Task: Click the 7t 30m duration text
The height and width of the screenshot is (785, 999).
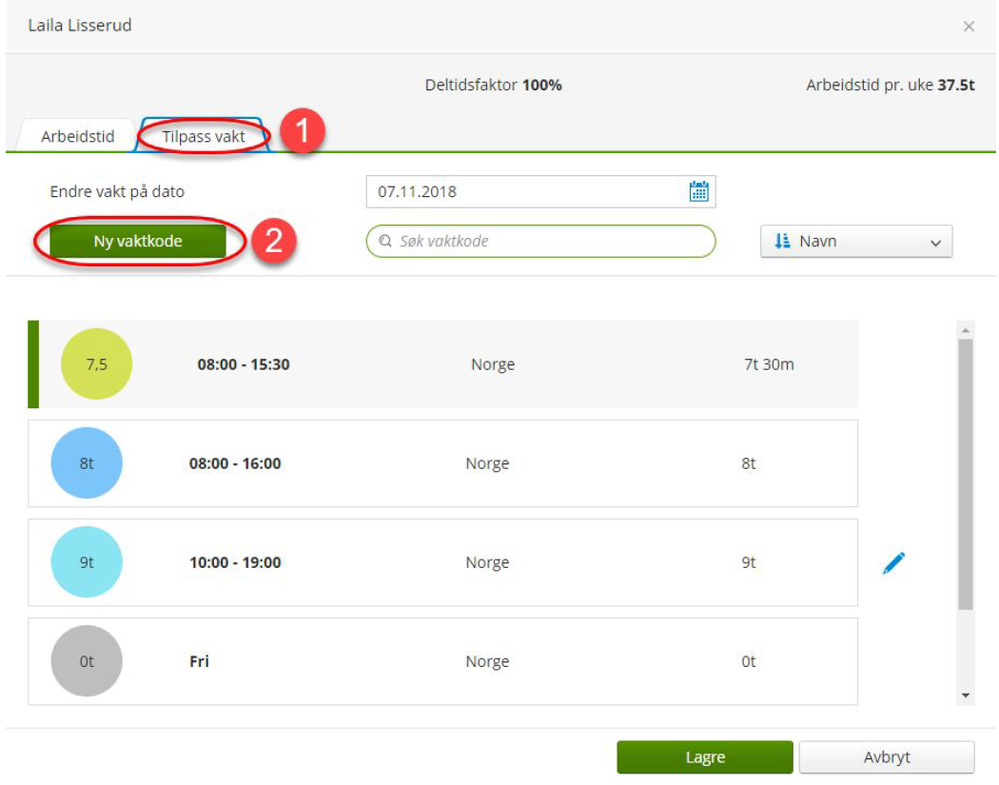Action: click(769, 364)
